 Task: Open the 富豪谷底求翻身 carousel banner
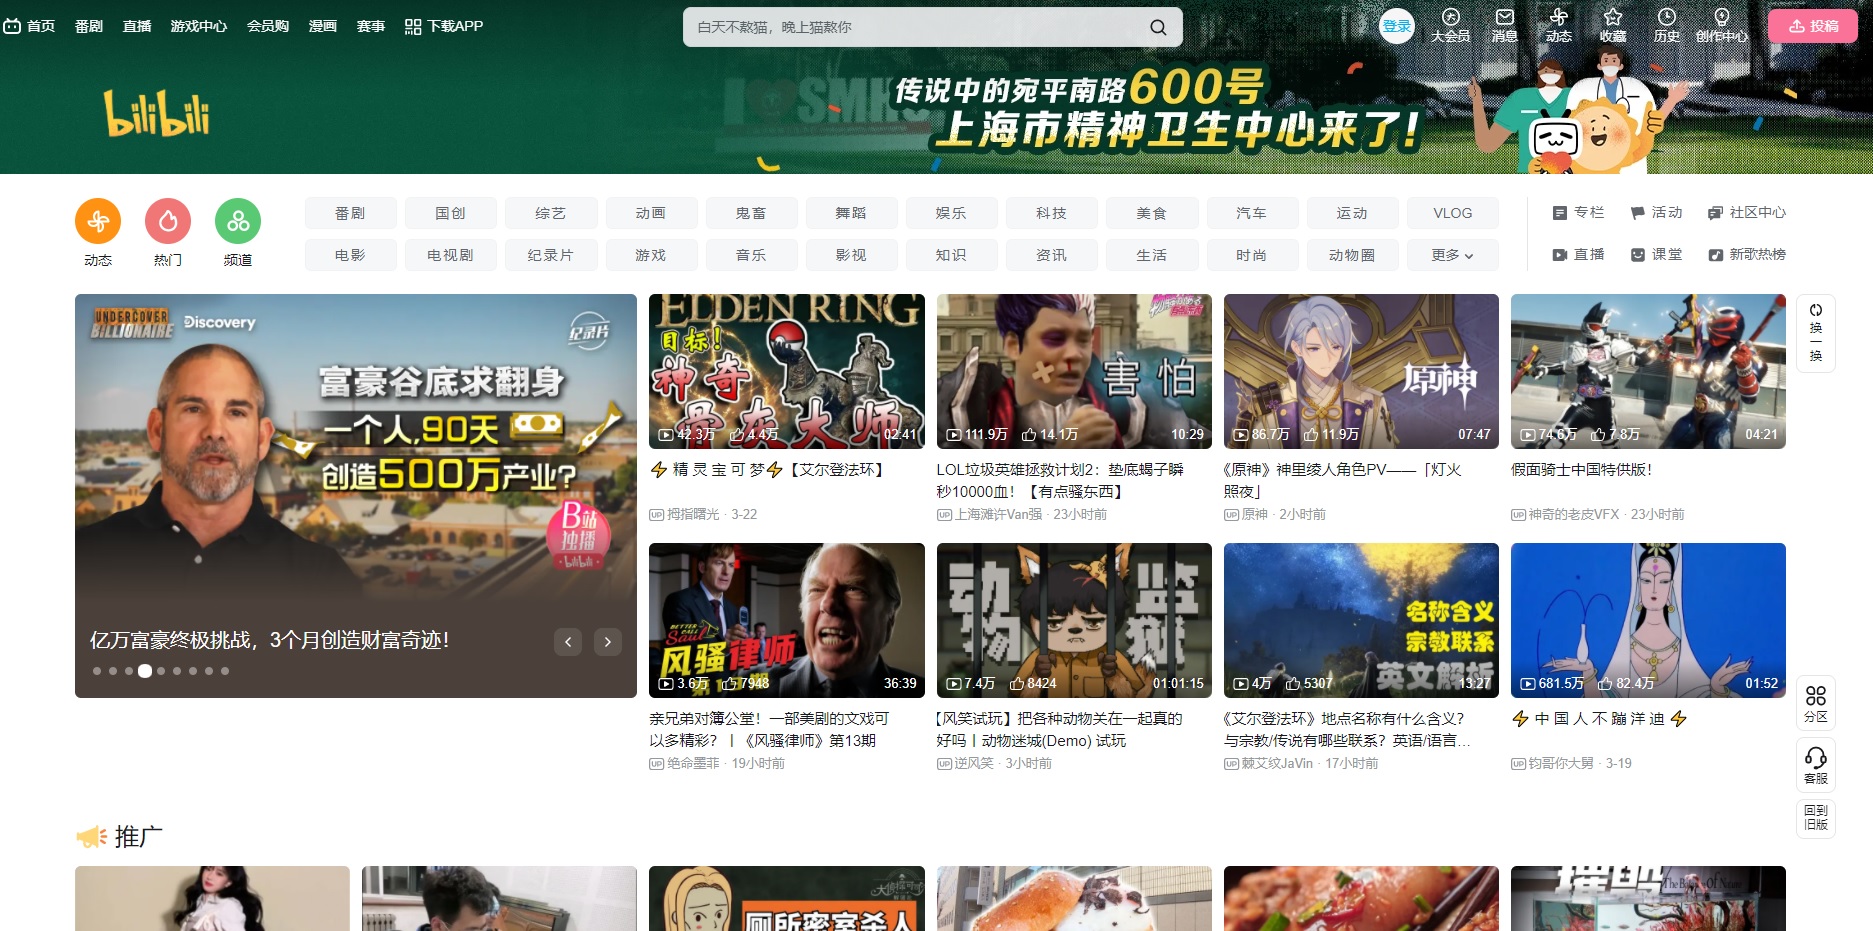coord(355,495)
